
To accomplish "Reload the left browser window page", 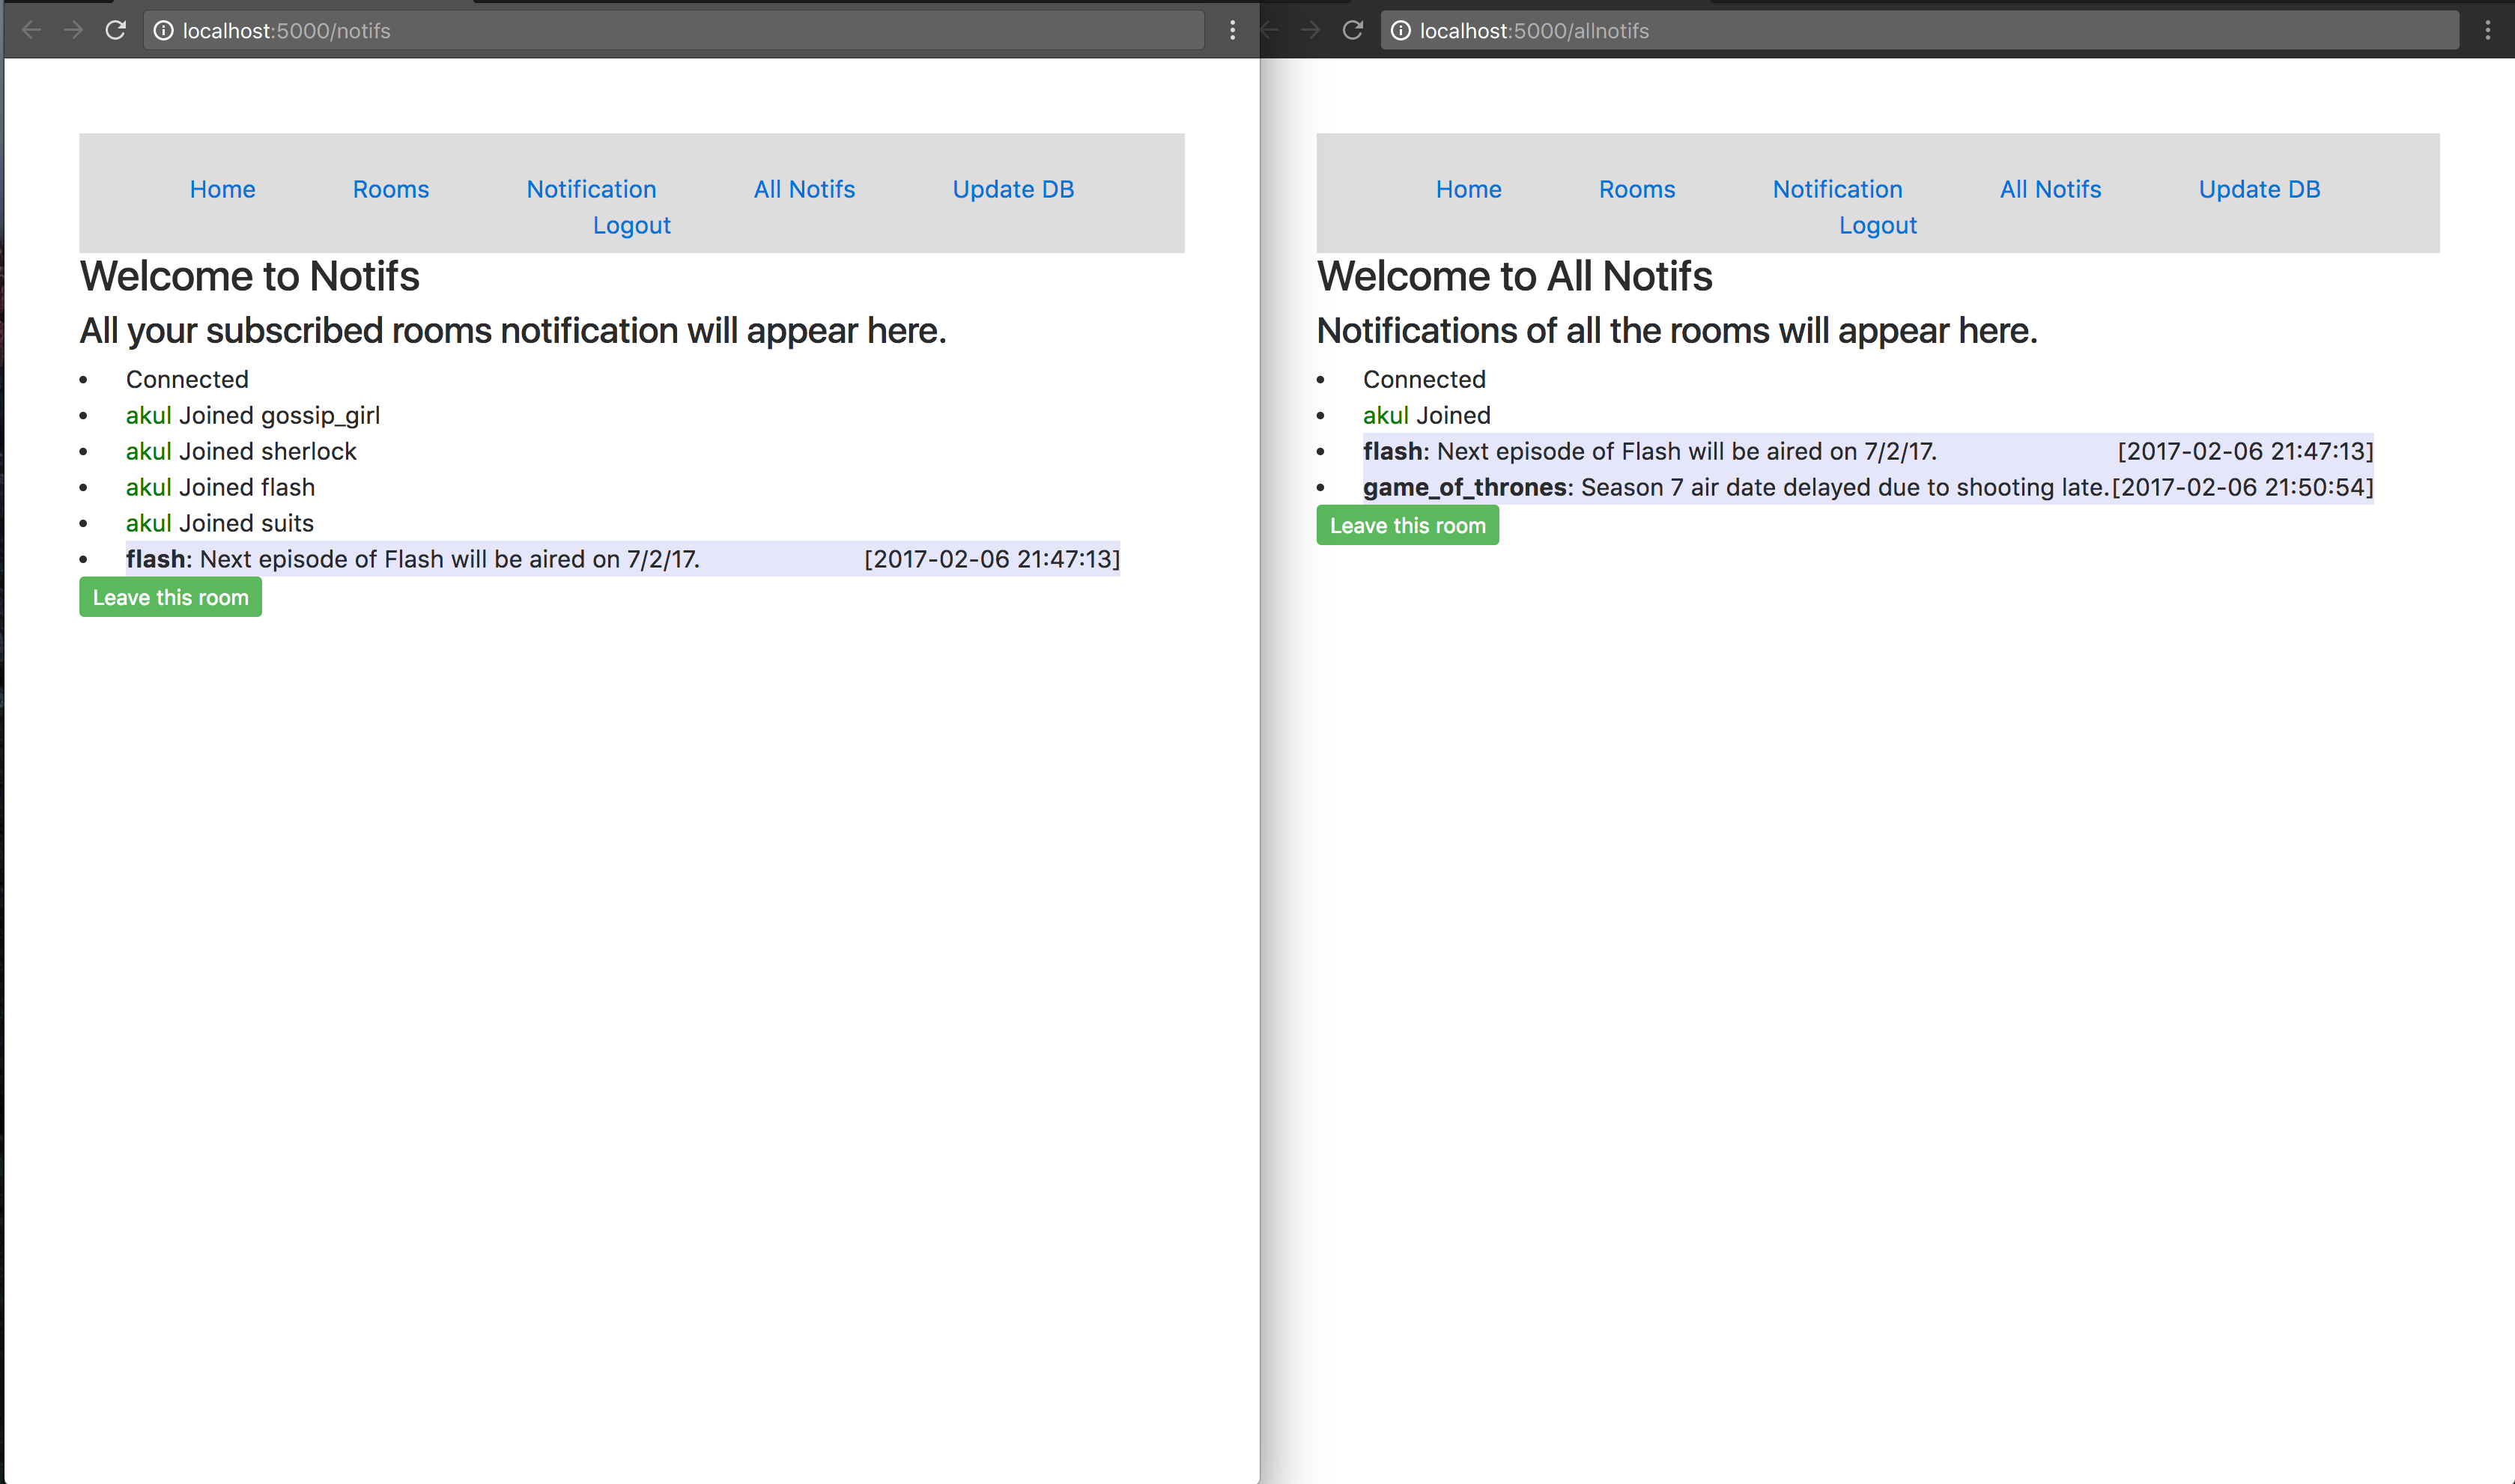I will pyautogui.click(x=115, y=30).
